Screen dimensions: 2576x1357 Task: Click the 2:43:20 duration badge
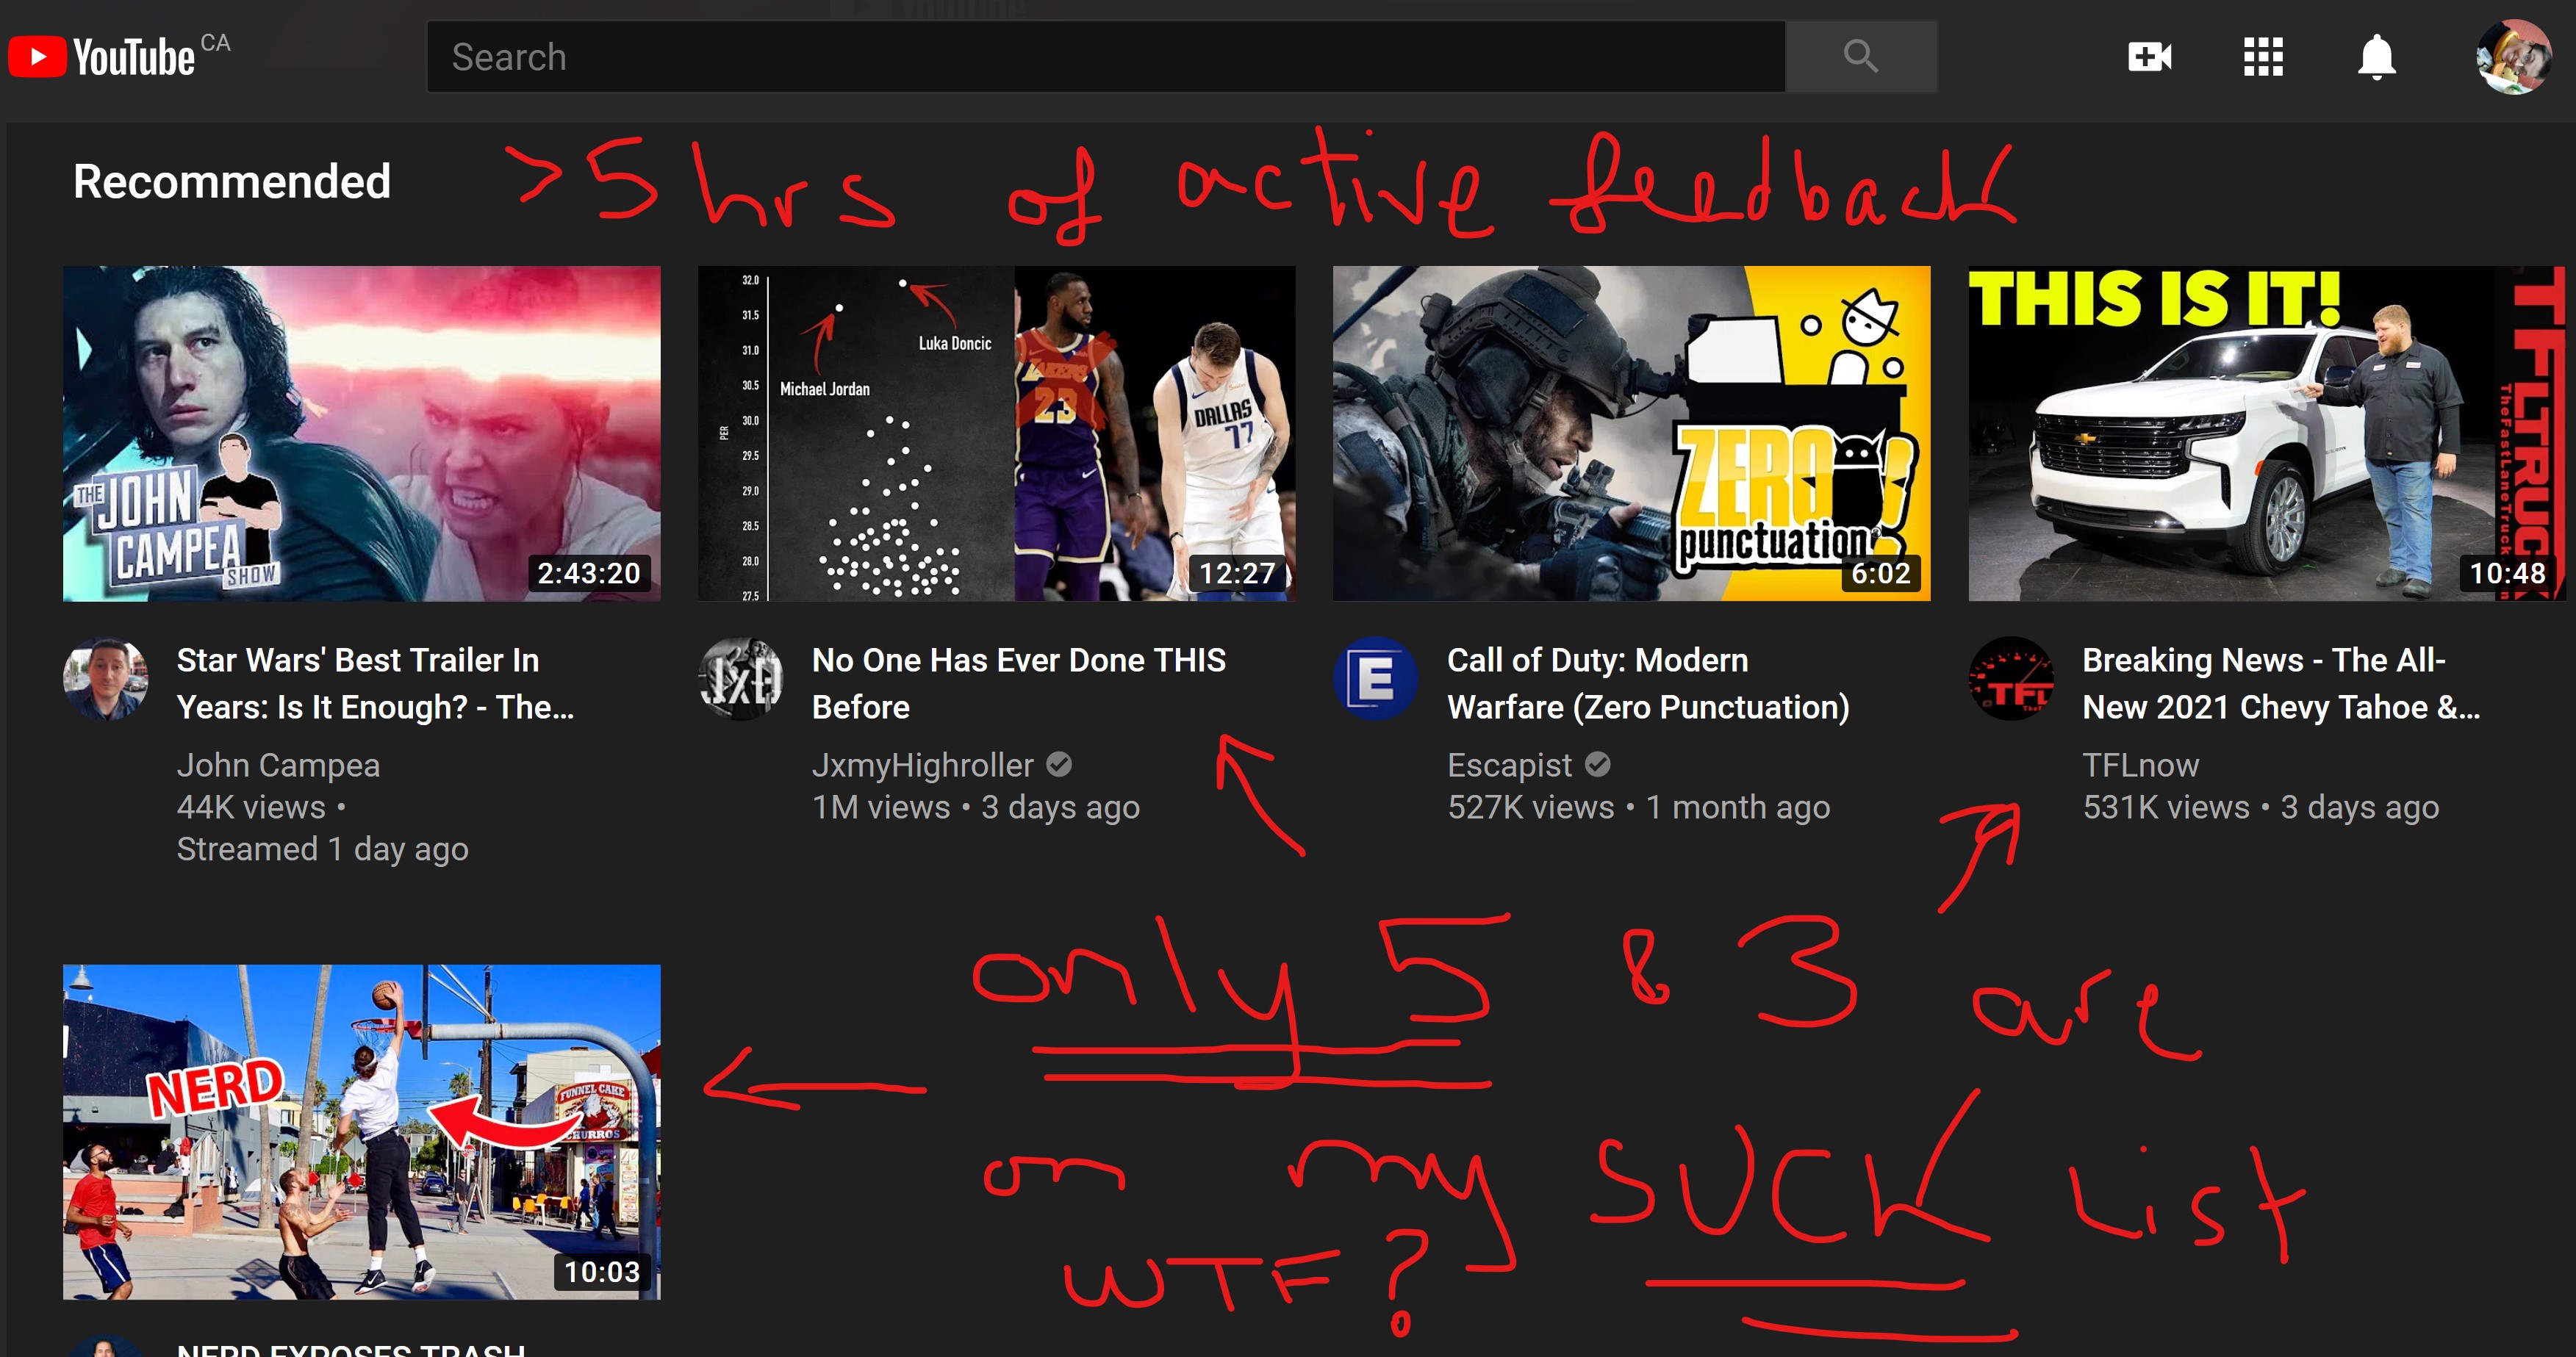point(589,573)
